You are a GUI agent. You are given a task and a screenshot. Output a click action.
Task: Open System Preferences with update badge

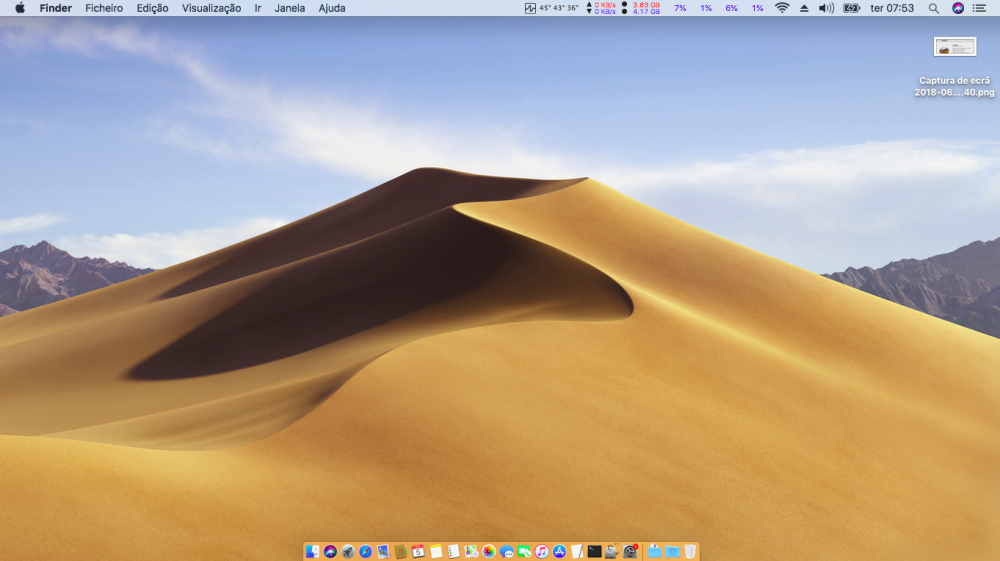pos(630,551)
